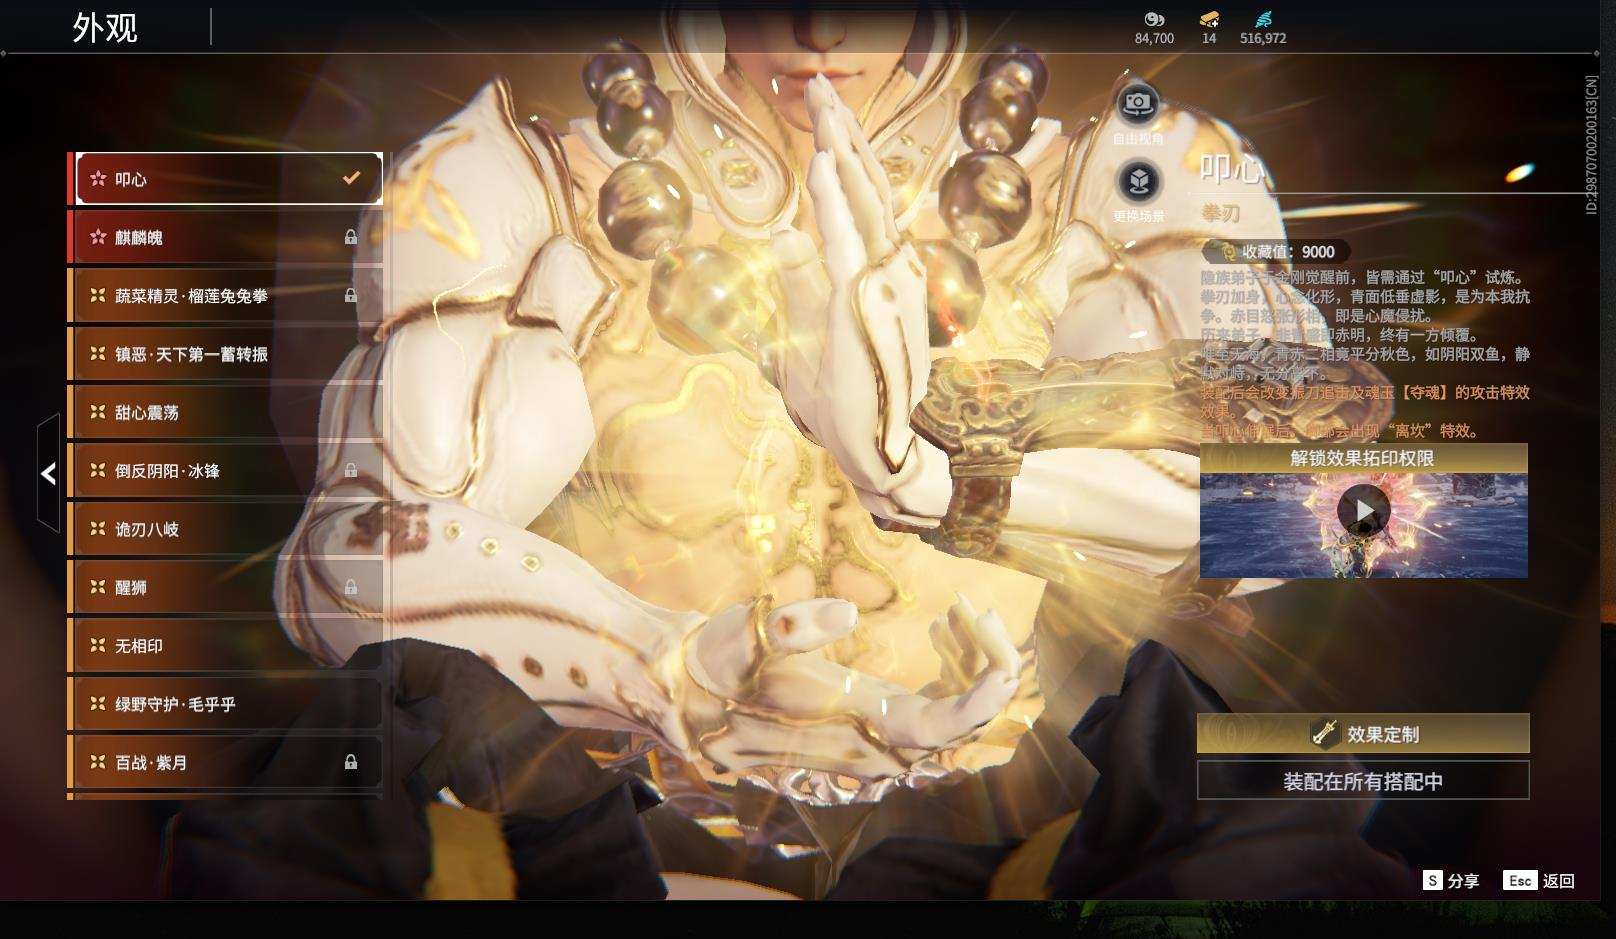Image resolution: width=1616 pixels, height=939 pixels.
Task: Click the rarity icon beside 诡刃八岐
Action: 98,529
